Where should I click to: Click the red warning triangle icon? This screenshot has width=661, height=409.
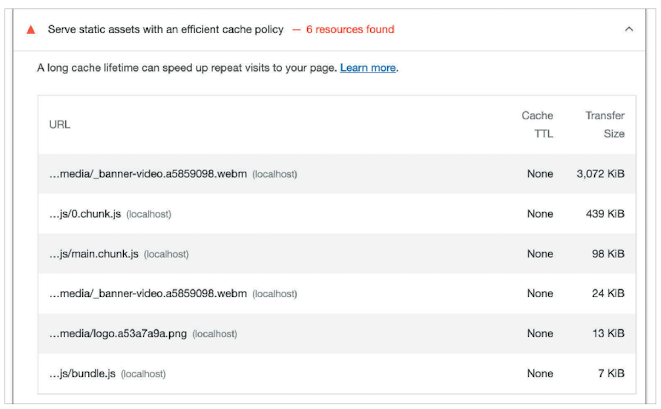click(31, 30)
